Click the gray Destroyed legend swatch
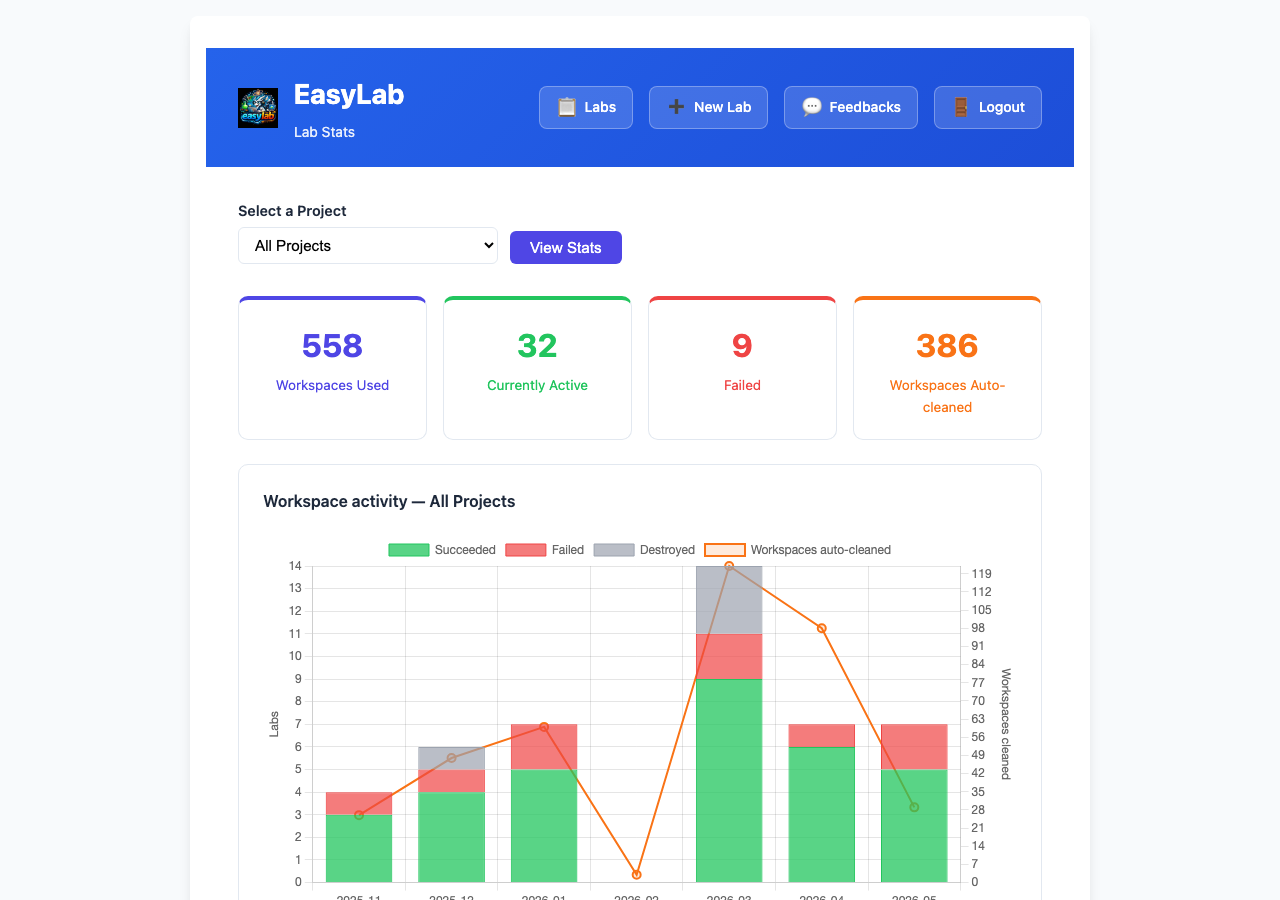This screenshot has width=1280, height=900. 614,550
